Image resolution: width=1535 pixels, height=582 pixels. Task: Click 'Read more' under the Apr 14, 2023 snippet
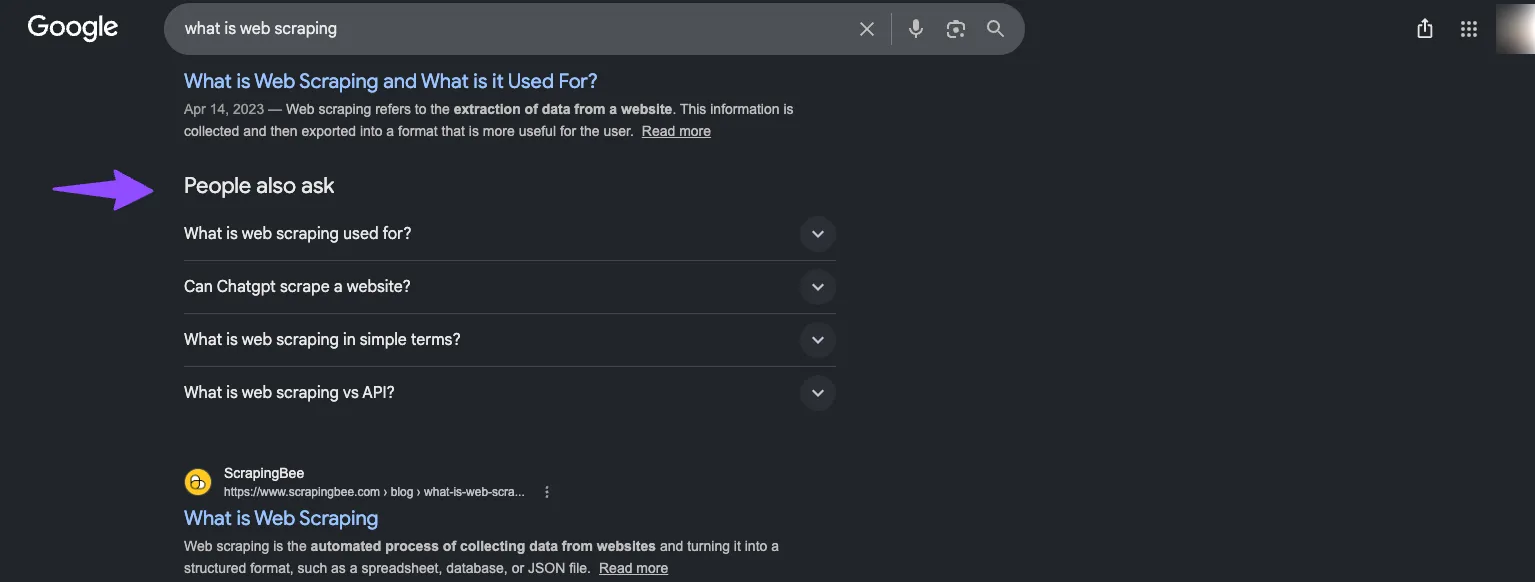676,131
